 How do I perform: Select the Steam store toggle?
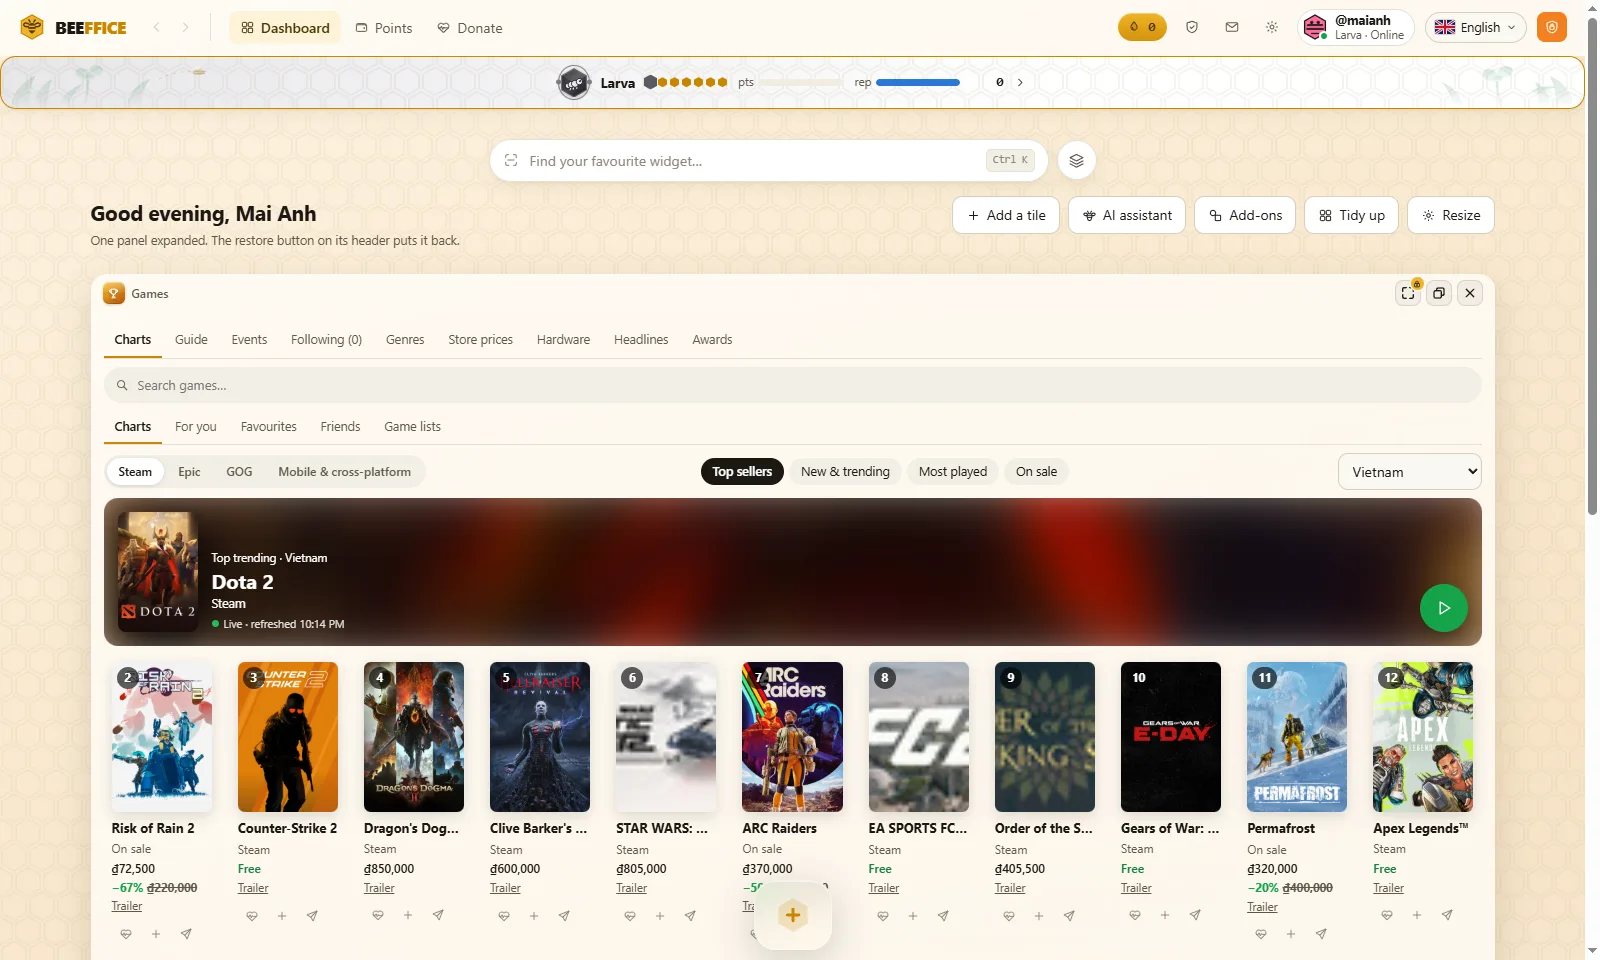(135, 472)
